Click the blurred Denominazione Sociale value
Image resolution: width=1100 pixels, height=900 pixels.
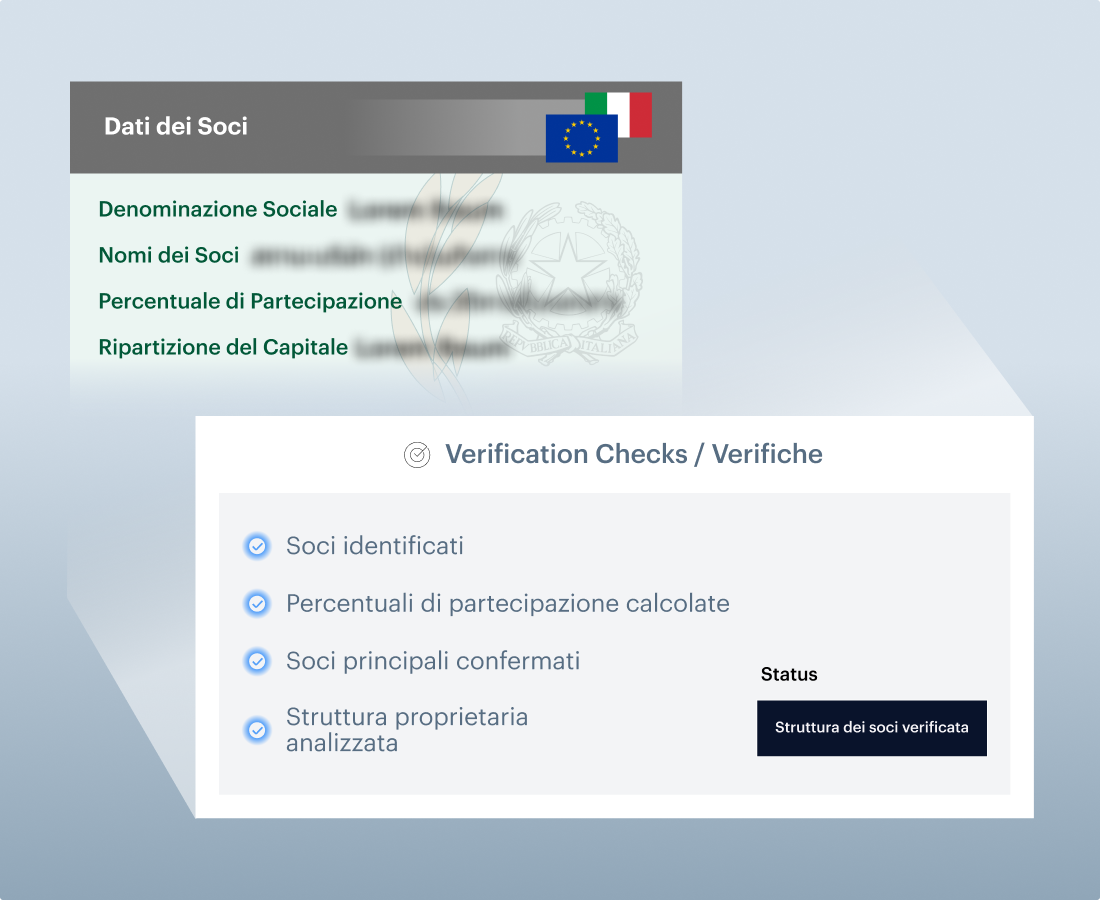click(425, 211)
